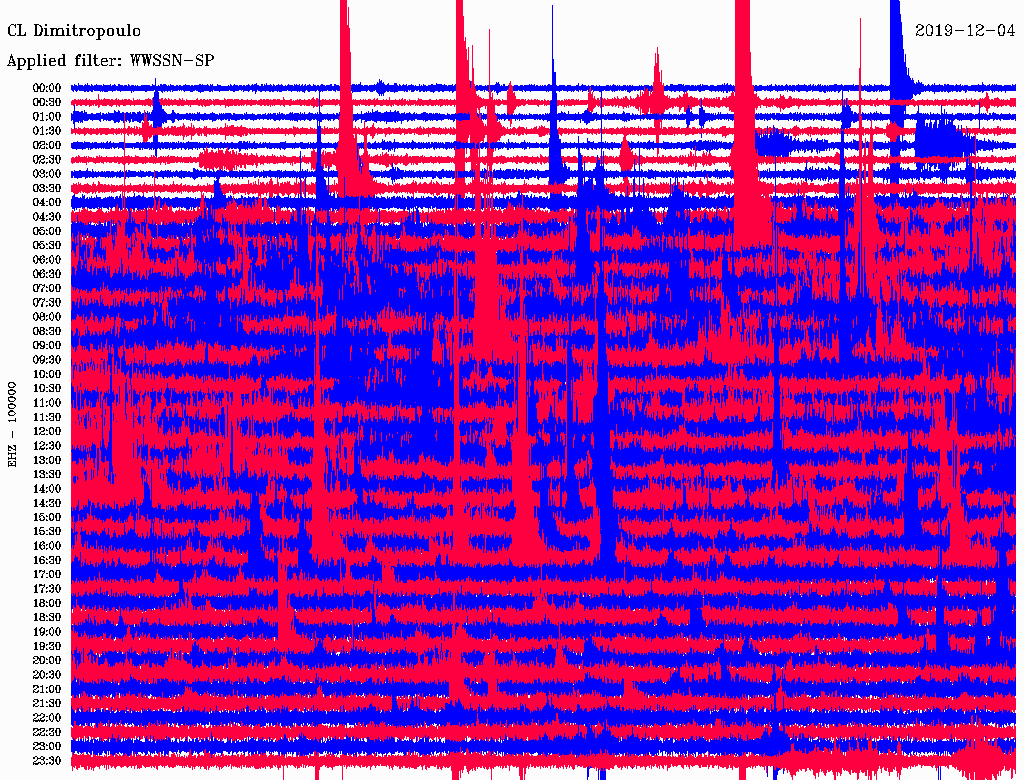Select the 14:30 time label

pos(46,503)
